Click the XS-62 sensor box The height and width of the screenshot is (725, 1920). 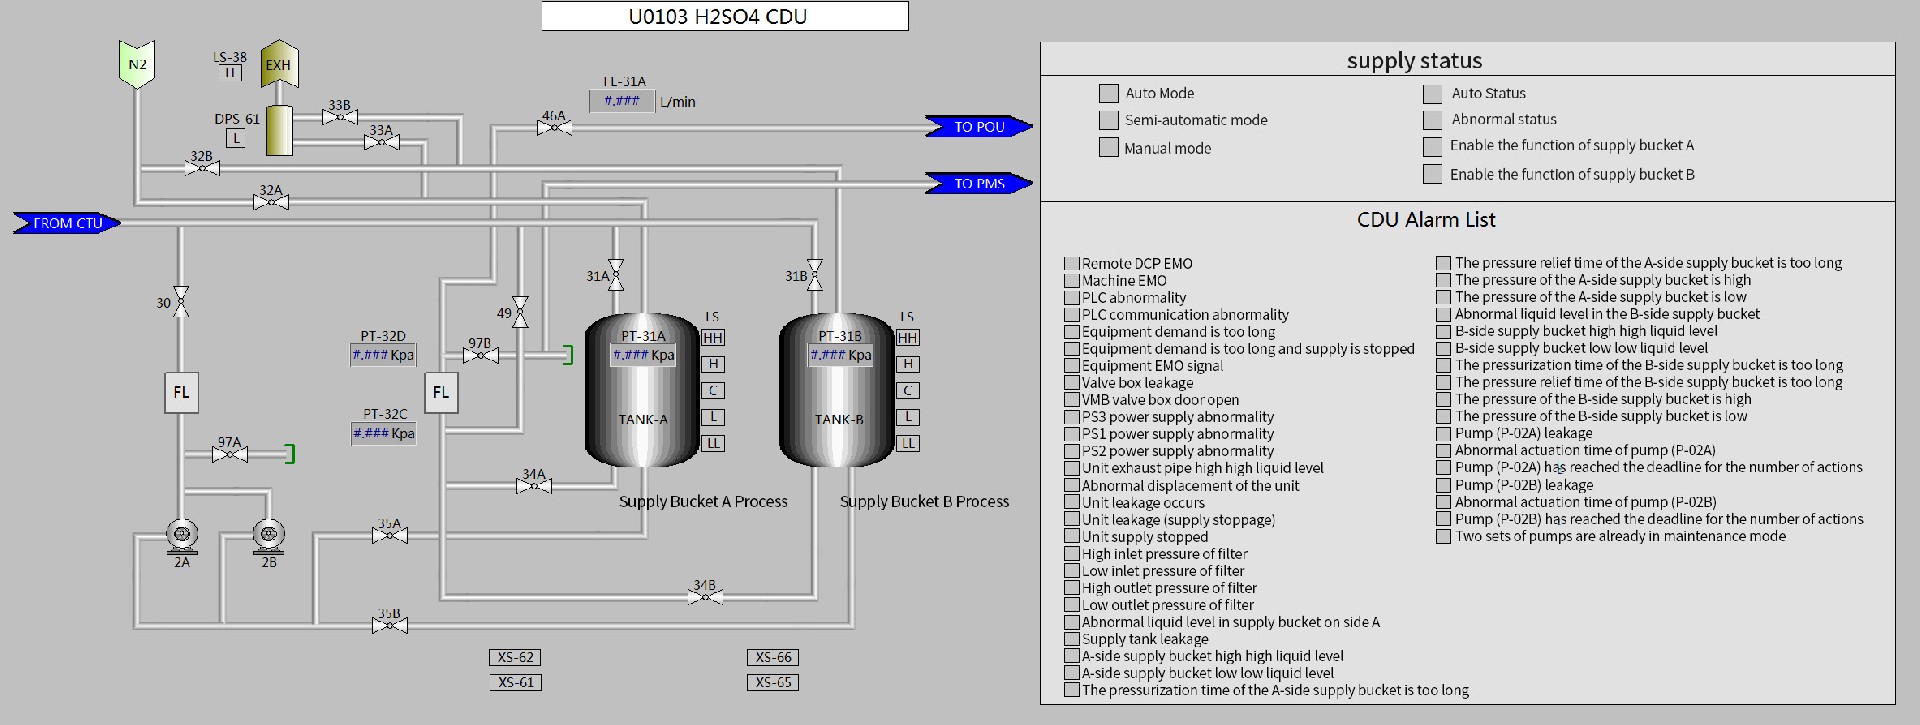tap(516, 657)
